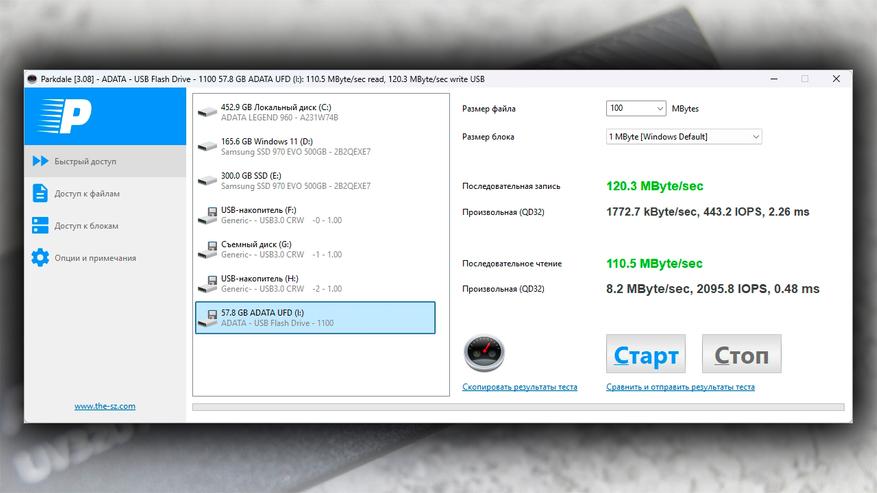Click USB drive icon for USB-накопитель (F:)
This screenshot has width=877, height=493.
208,215
